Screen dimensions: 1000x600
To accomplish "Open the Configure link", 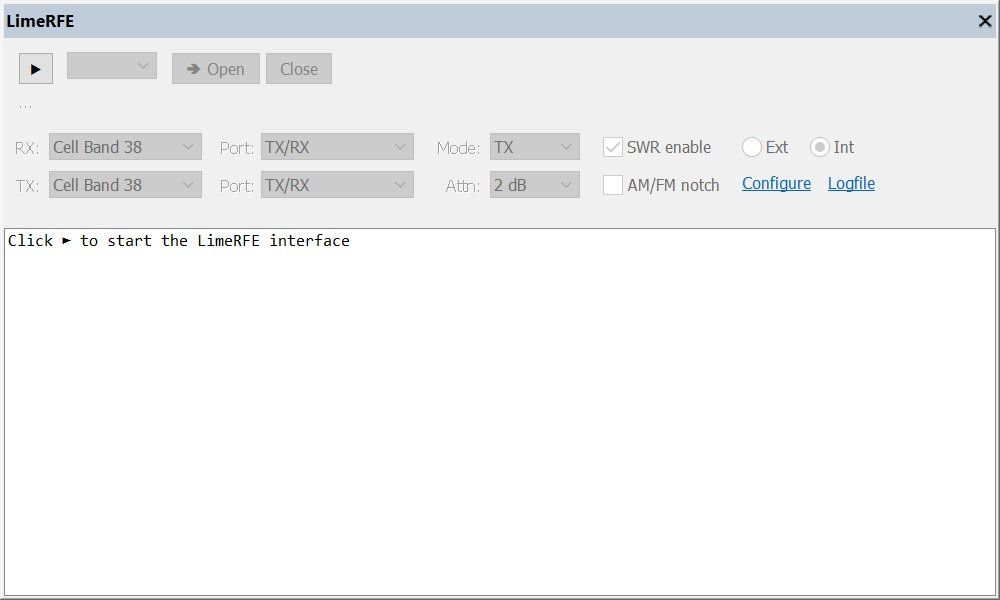I will pyautogui.click(x=776, y=184).
